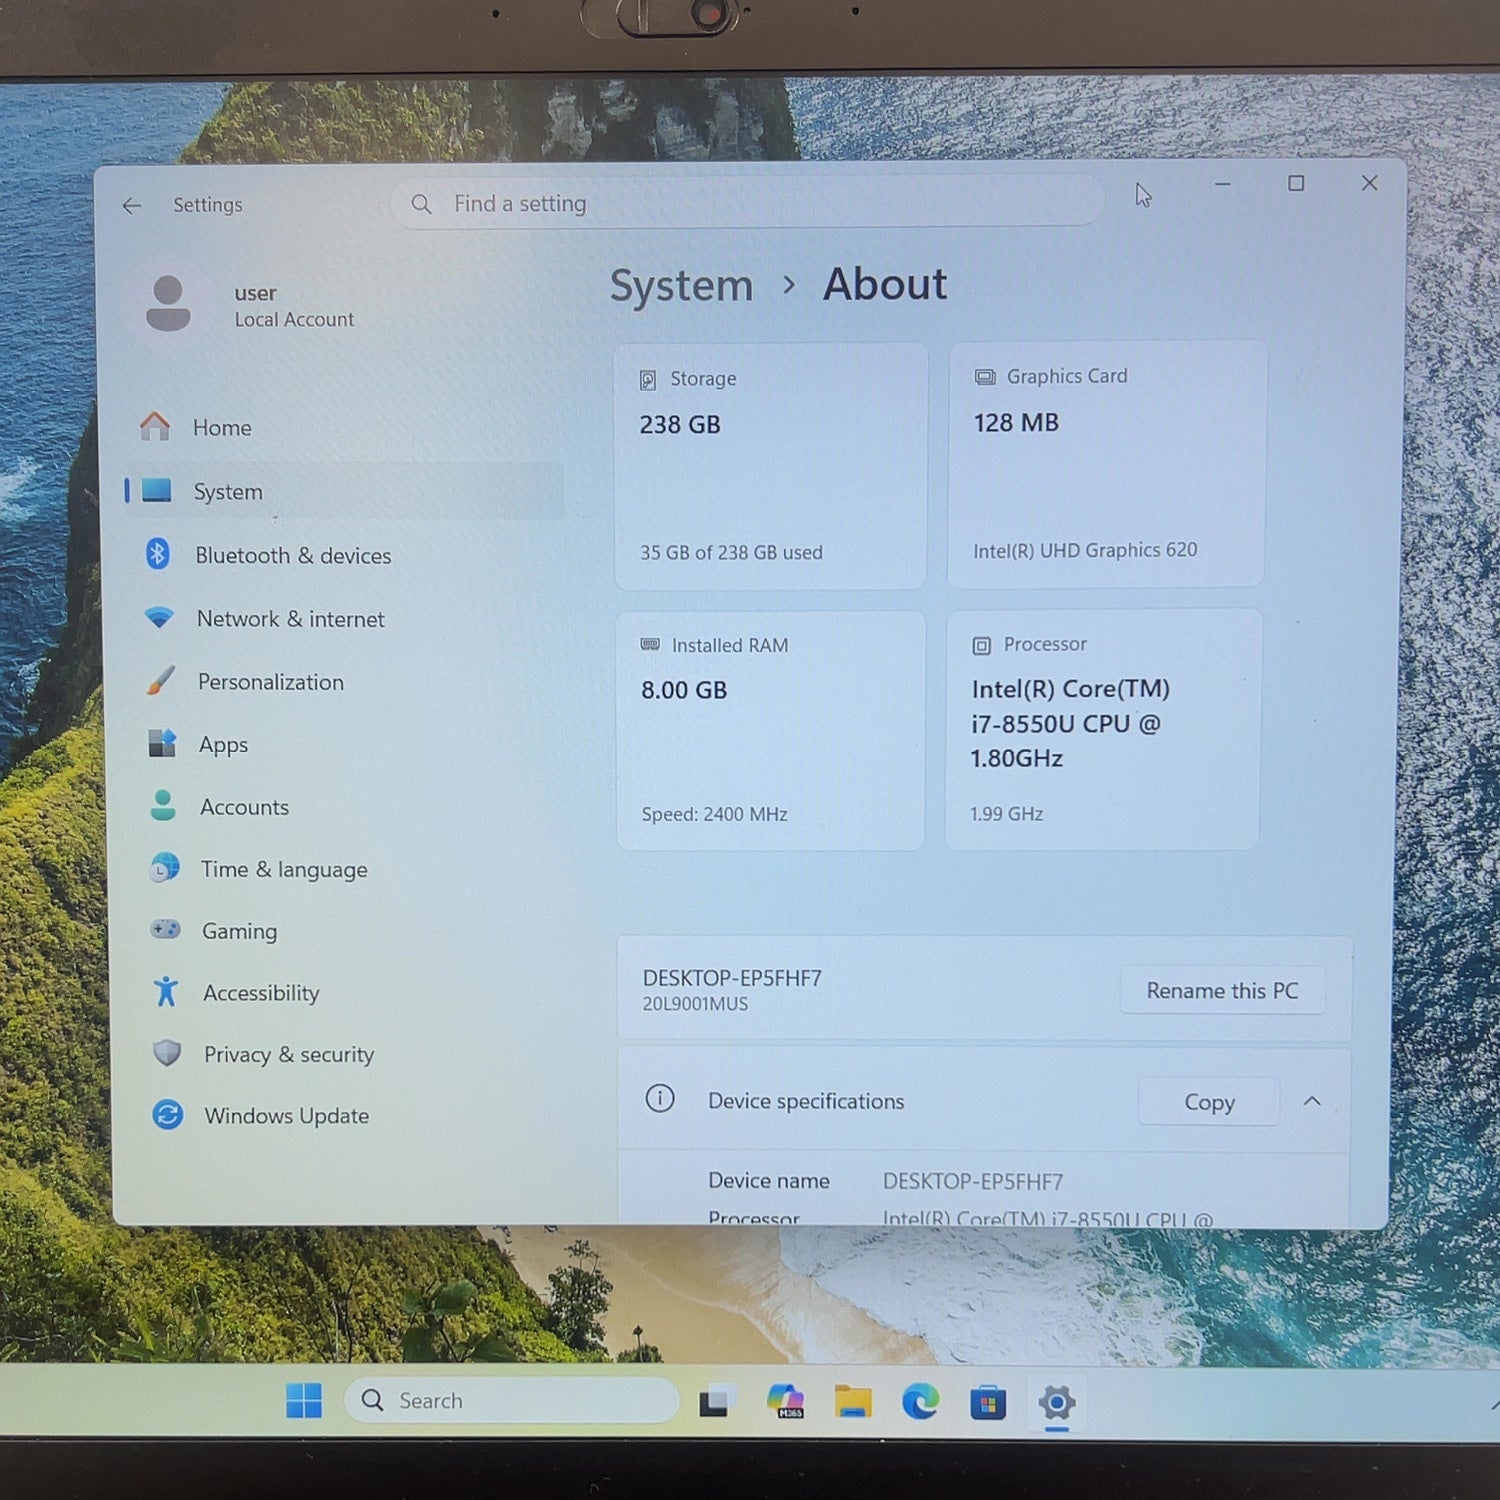Click the 20L9001MUS model number text
This screenshot has height=1500, width=1500.
point(695,1004)
